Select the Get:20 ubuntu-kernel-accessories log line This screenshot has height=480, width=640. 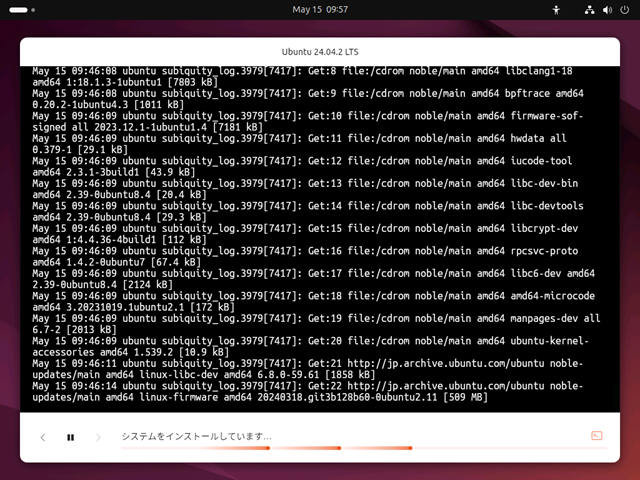(x=311, y=347)
